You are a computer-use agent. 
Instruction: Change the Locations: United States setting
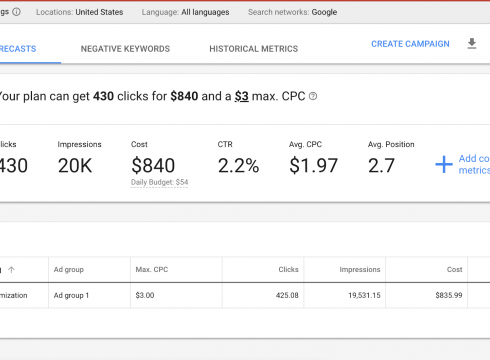click(80, 12)
